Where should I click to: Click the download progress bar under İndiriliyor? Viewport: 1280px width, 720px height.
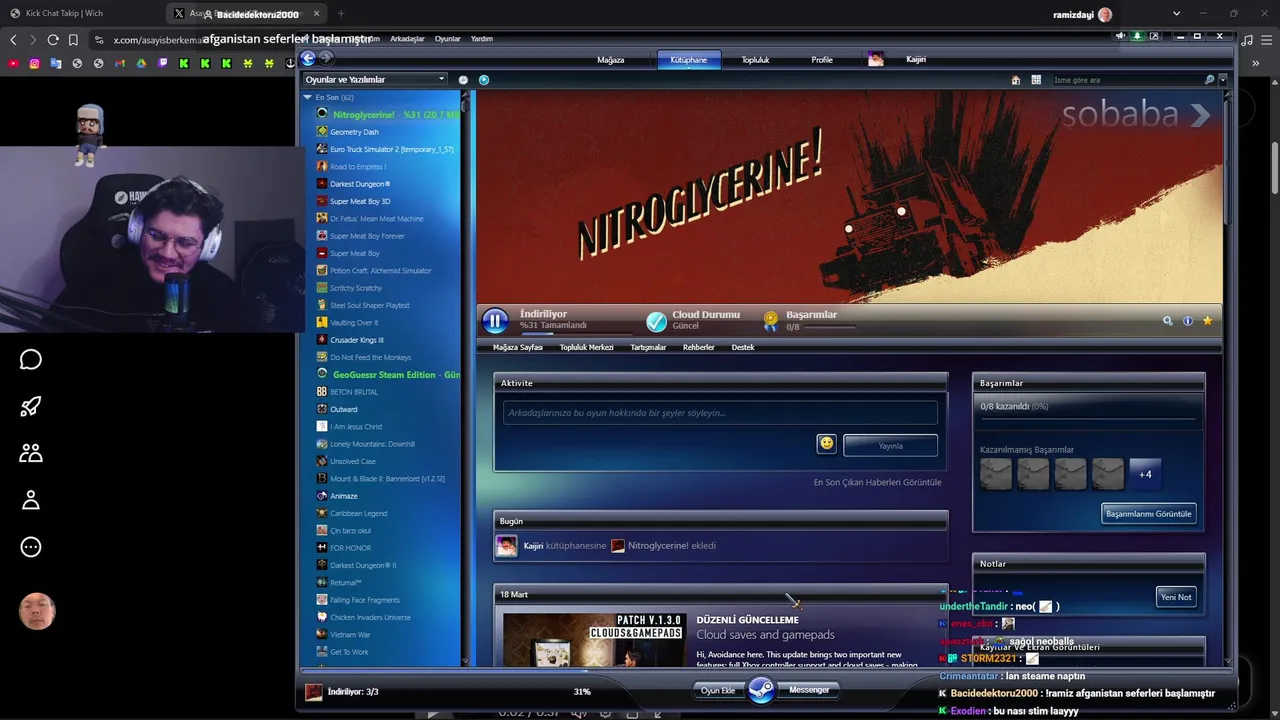(576, 334)
